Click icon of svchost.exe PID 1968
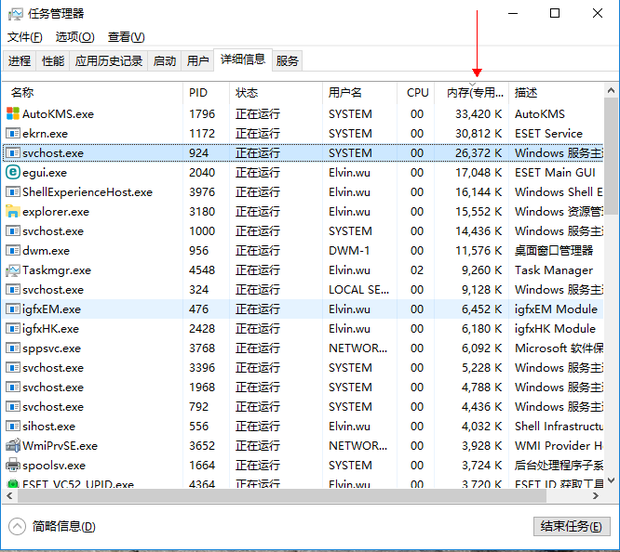The image size is (620, 552). (13, 387)
